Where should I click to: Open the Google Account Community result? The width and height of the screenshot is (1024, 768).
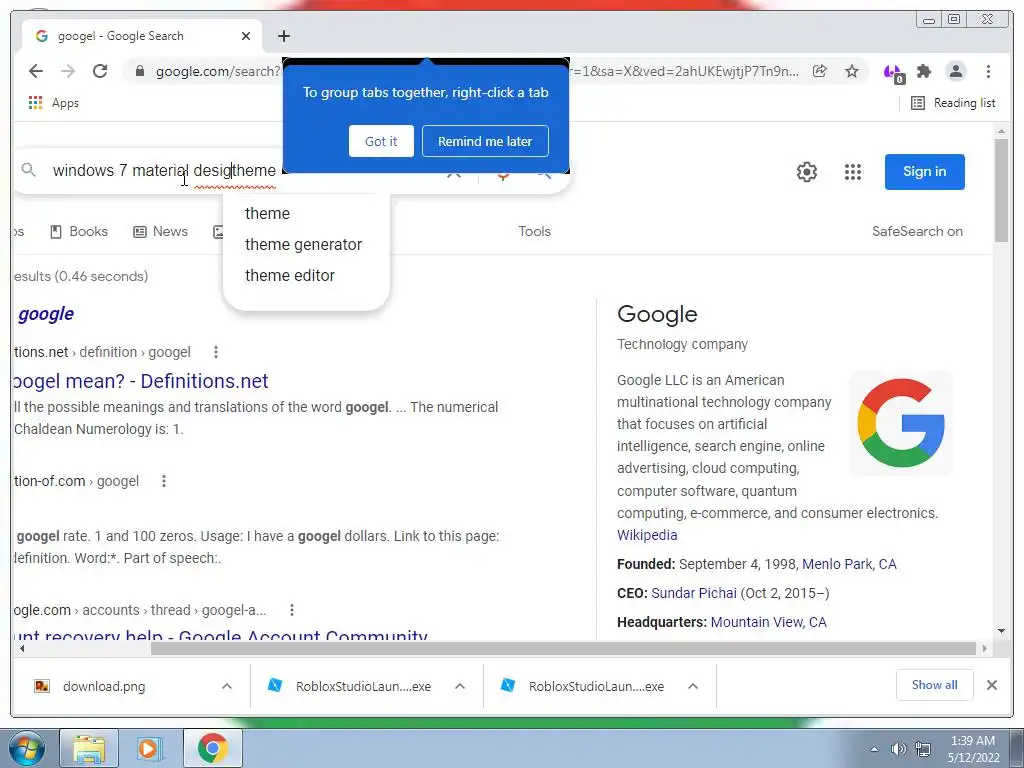[220, 635]
